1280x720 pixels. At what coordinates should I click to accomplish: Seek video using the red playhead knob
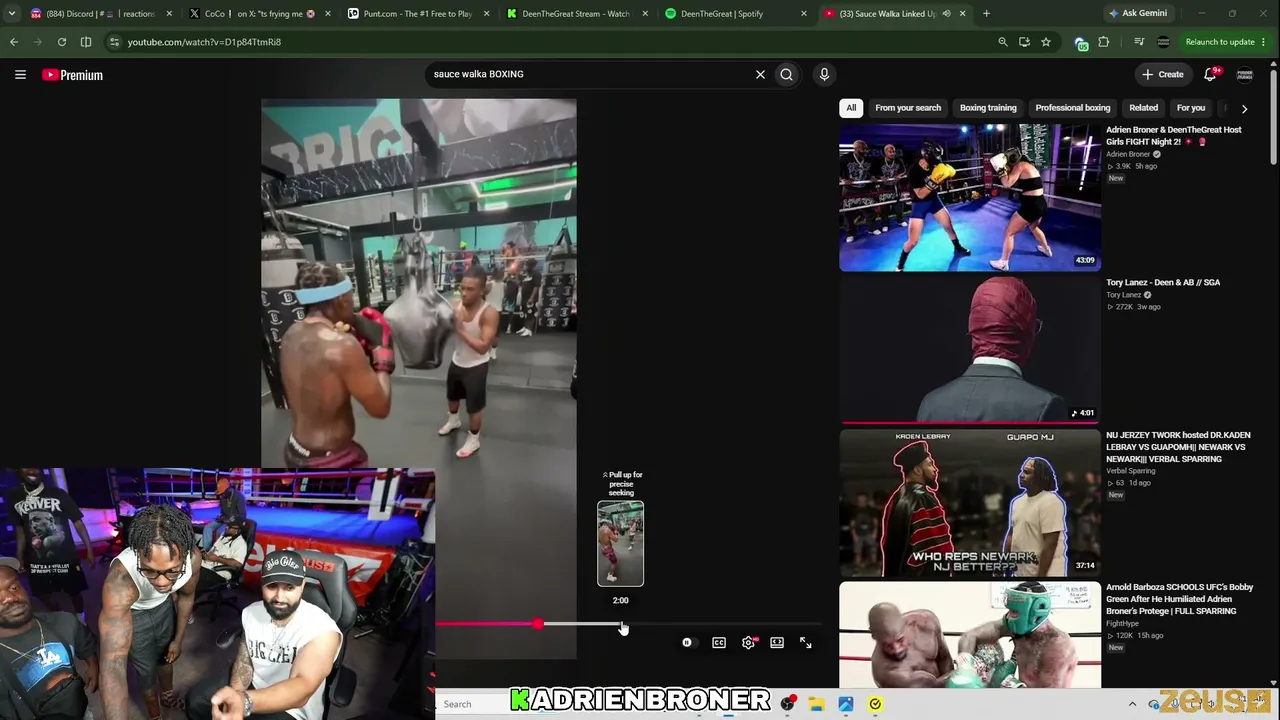tap(538, 624)
